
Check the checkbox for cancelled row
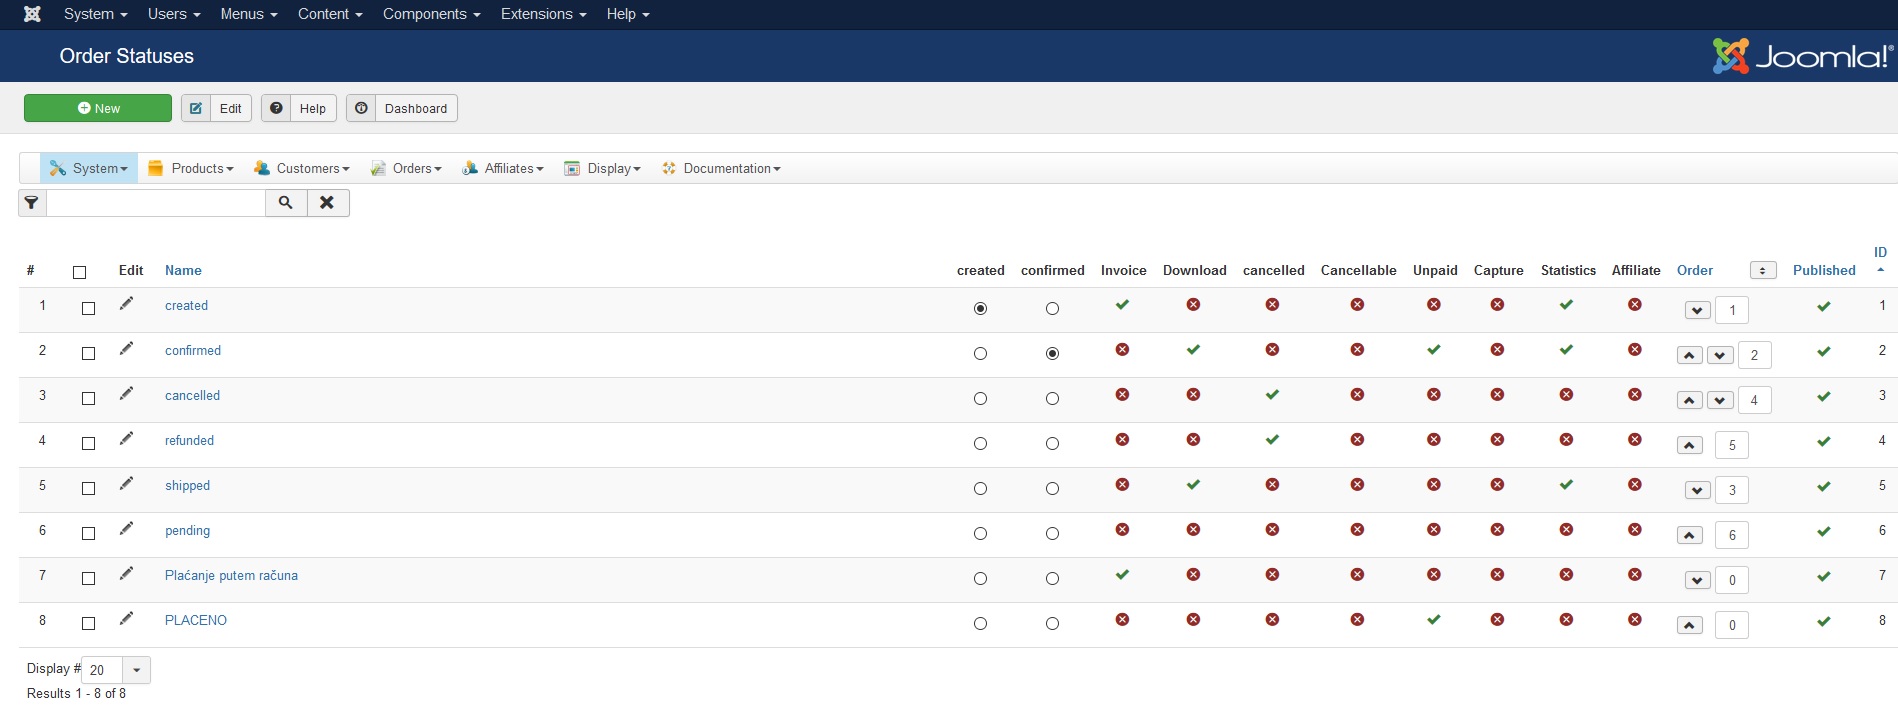point(88,398)
